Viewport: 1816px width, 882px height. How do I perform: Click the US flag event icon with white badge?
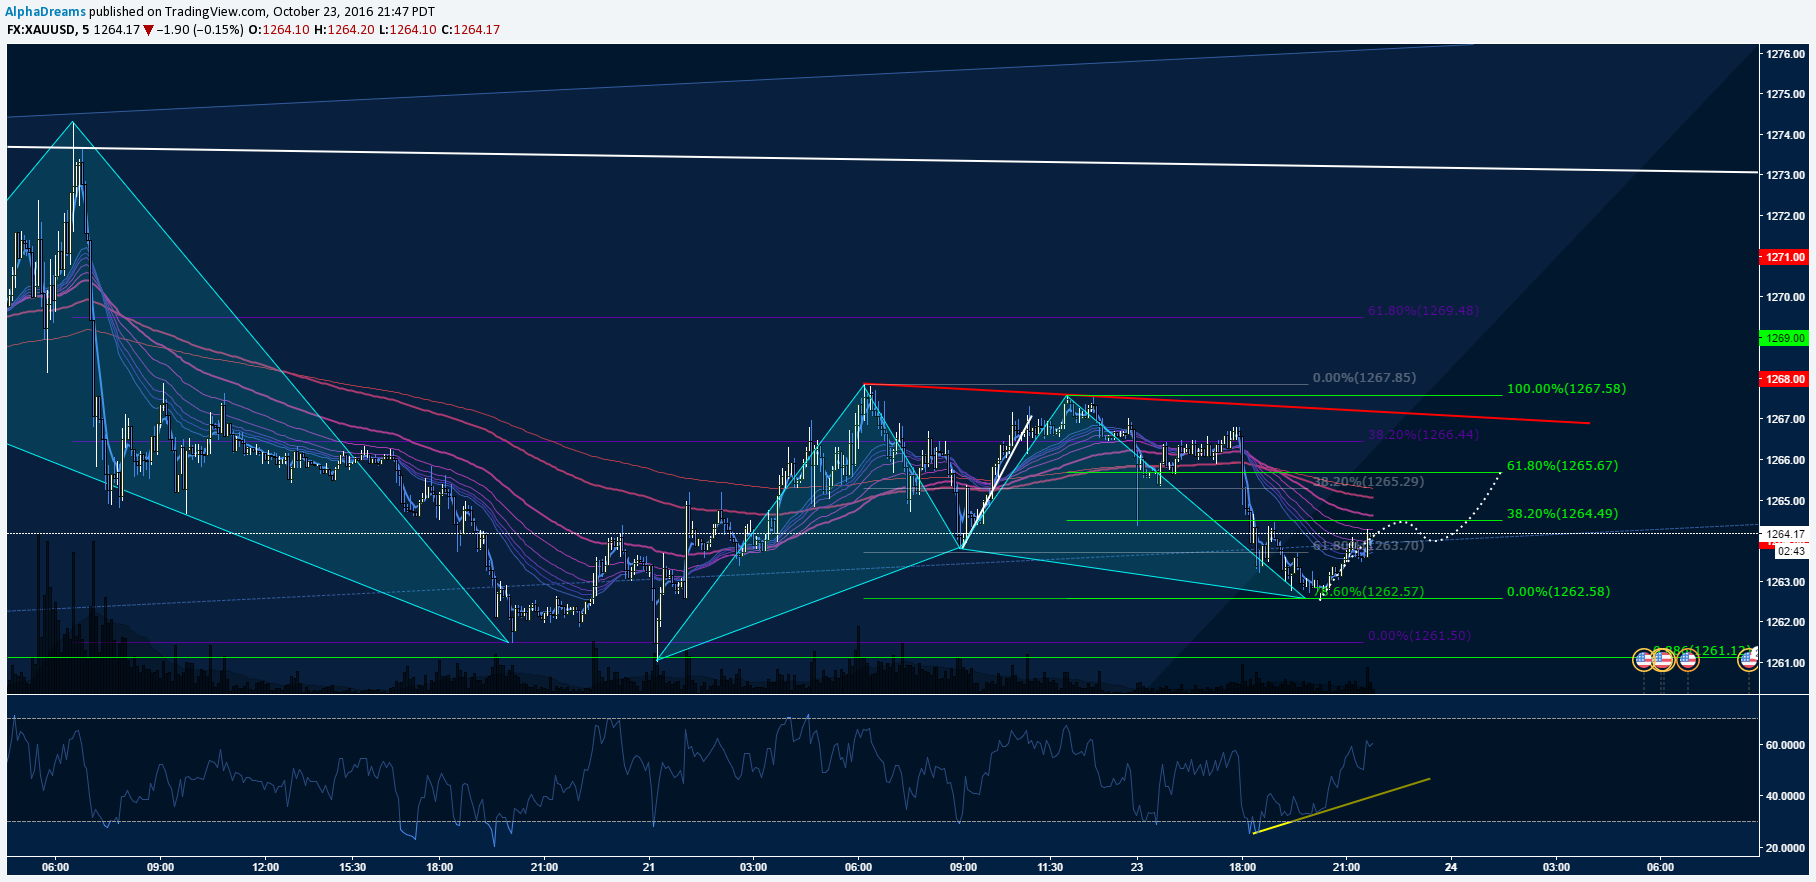pyautogui.click(x=1748, y=658)
